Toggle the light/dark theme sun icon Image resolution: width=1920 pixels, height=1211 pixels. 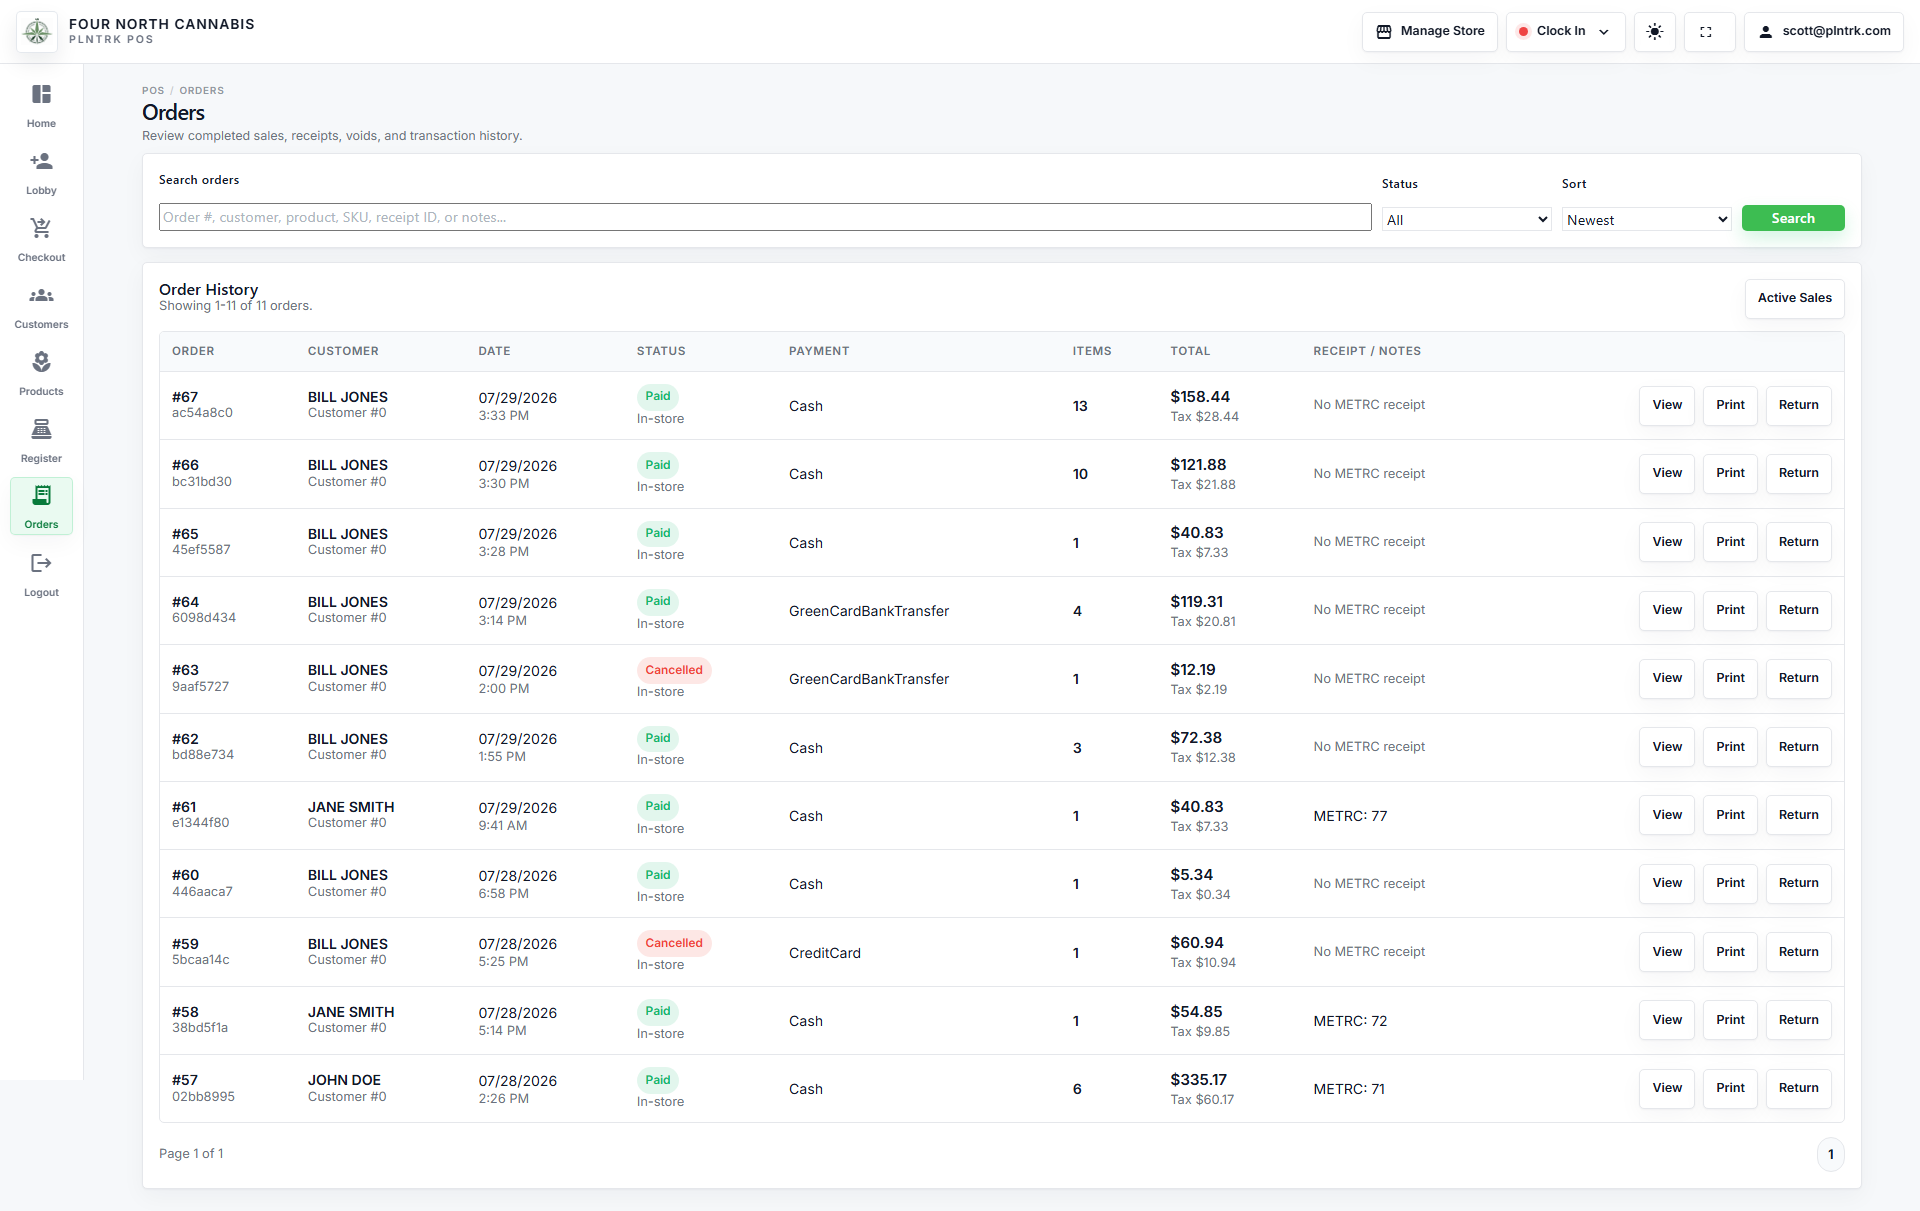1655,32
